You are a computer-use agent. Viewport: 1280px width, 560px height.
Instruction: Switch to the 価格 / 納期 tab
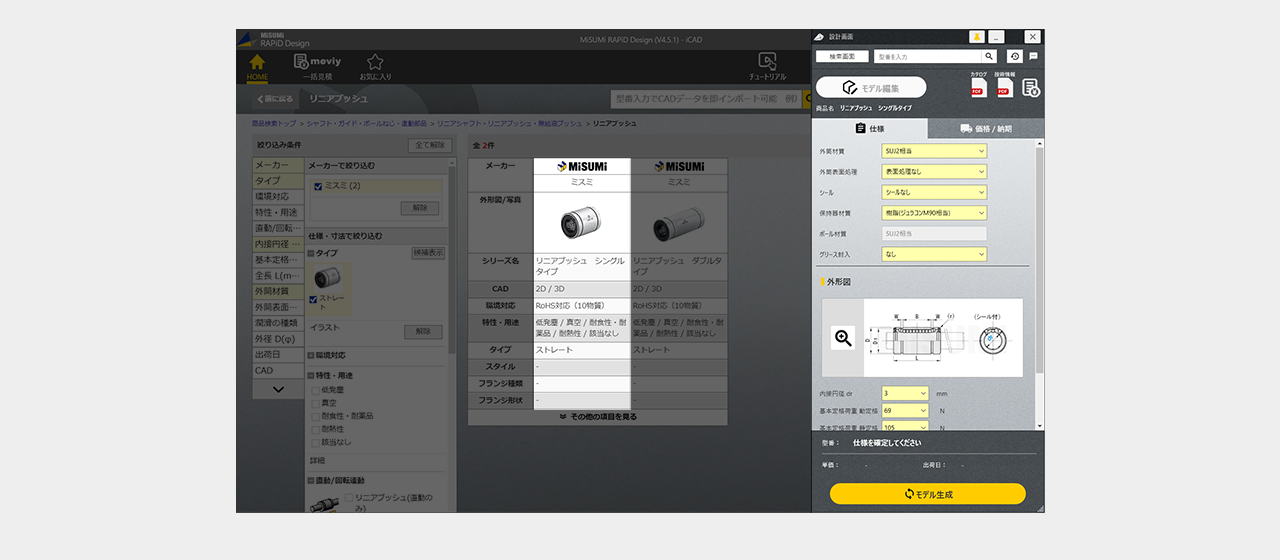coord(985,128)
